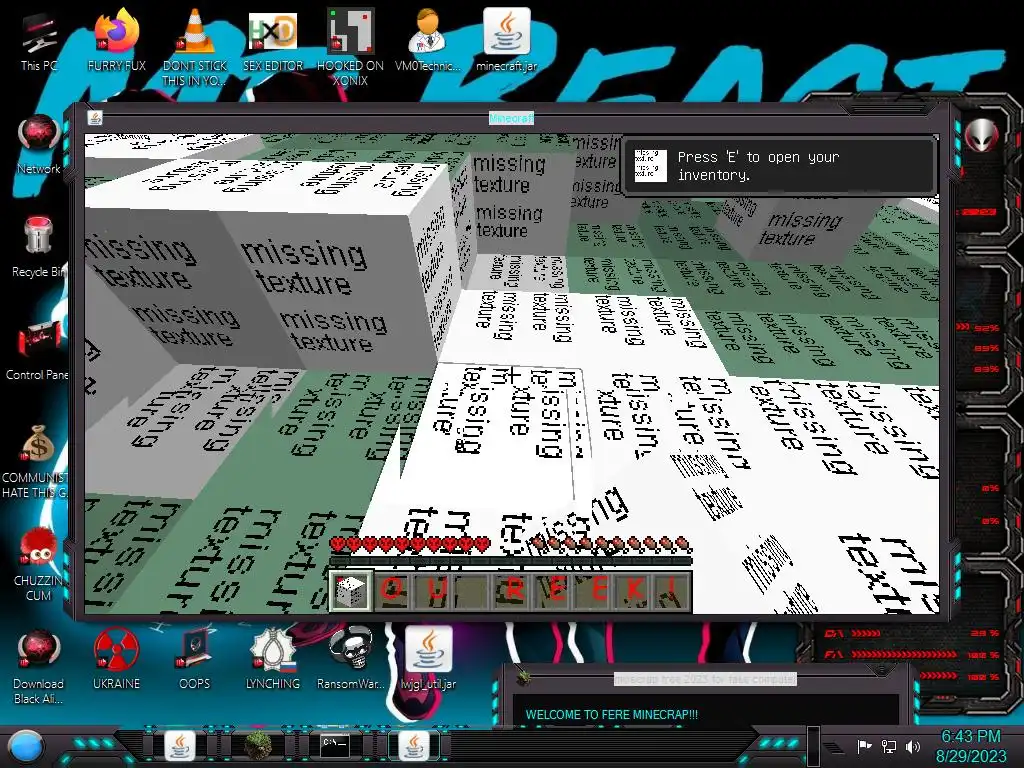This screenshot has height=768, width=1024.
Task: Open the Network desktop icon
Action: pos(39,145)
